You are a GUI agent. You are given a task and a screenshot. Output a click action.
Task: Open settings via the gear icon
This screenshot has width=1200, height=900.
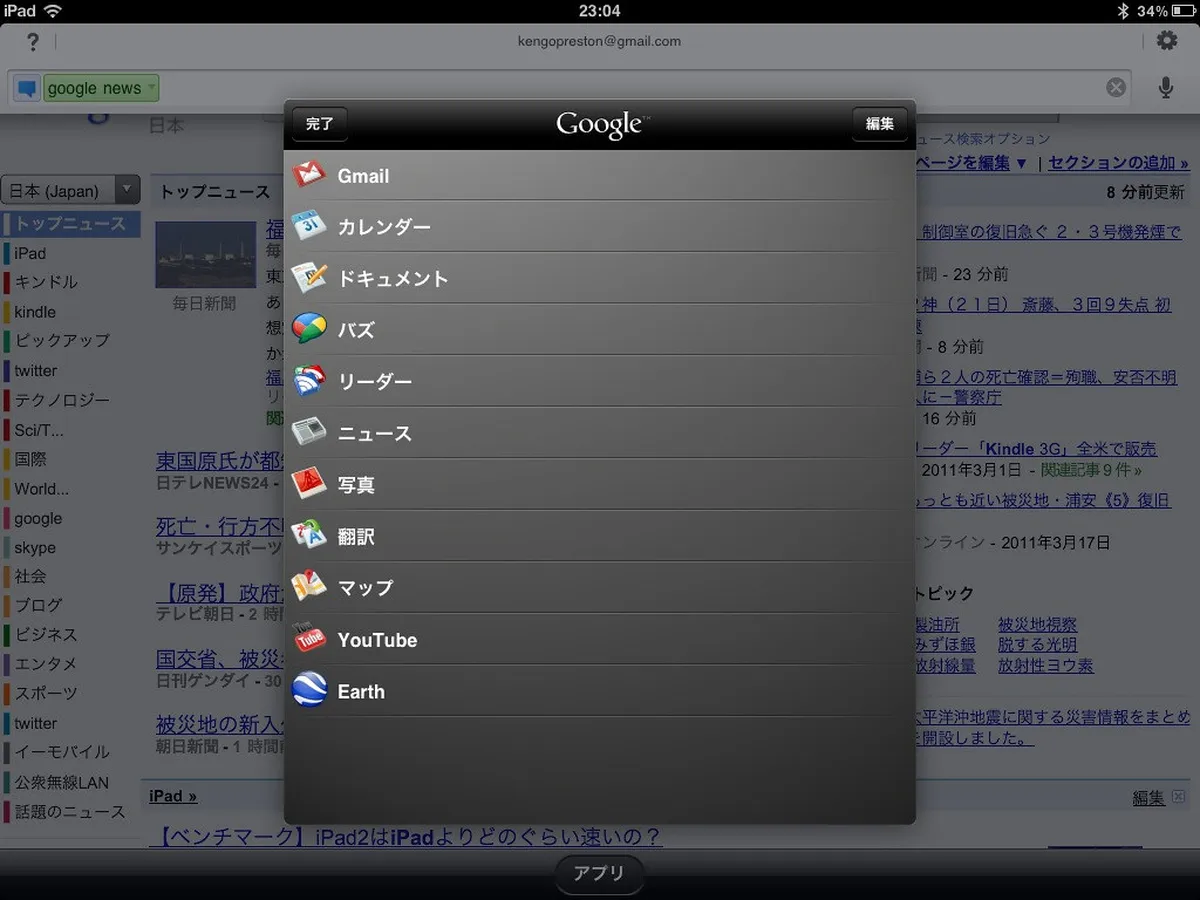click(x=1166, y=41)
